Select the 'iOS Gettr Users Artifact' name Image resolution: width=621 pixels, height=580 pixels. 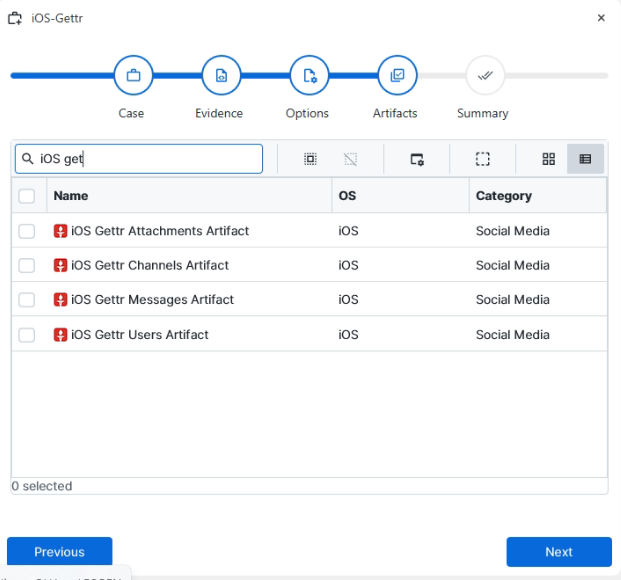pyautogui.click(x=139, y=335)
